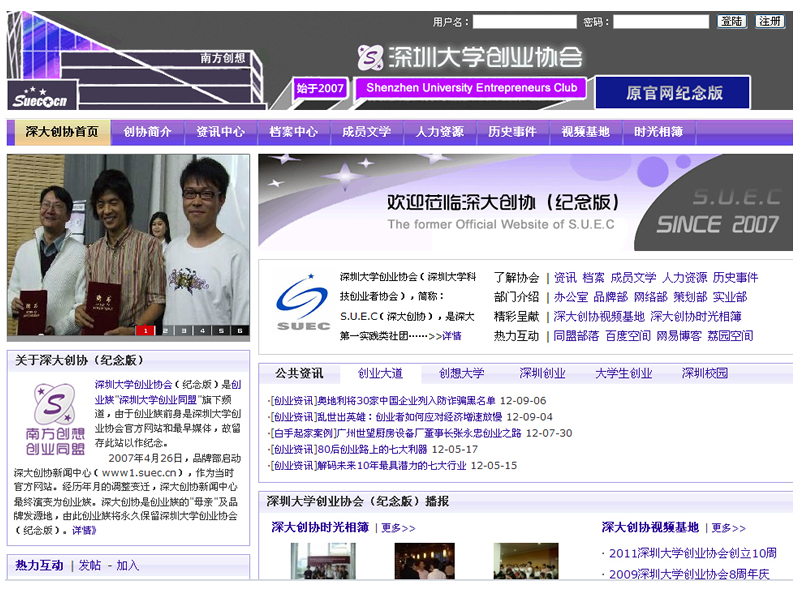Viewport: 800px width, 600px height.
Task: Open 详情 link in 关于深大创协 panel
Action: pyautogui.click(x=84, y=530)
